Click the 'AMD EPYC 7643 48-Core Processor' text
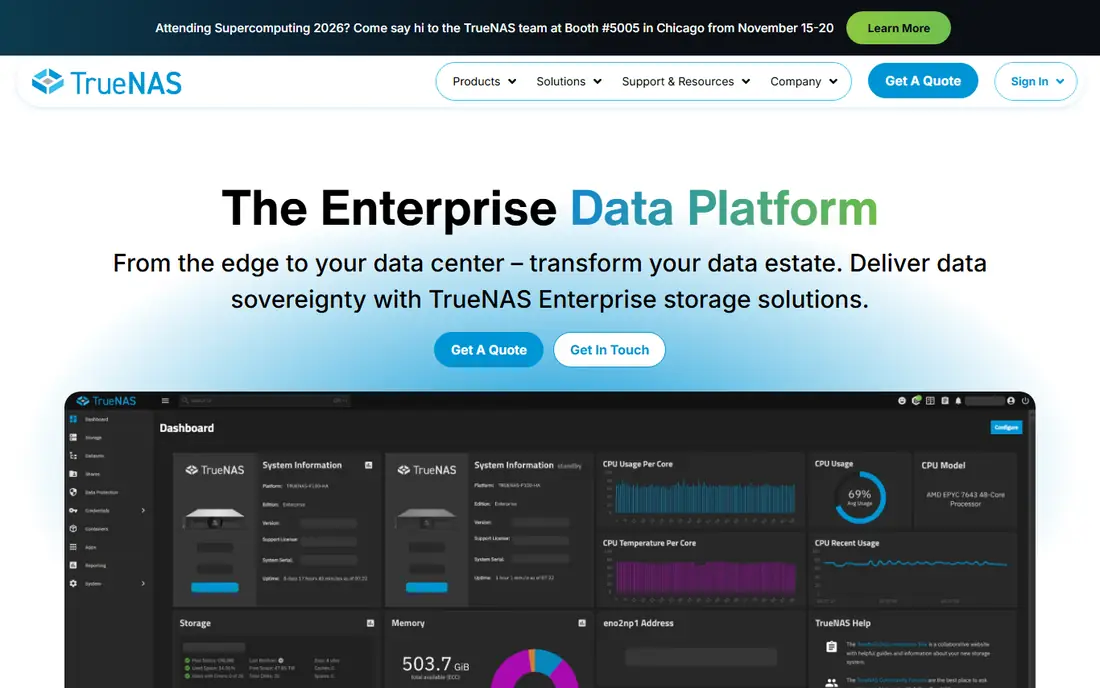Viewport: 1100px width, 688px height. tap(965, 499)
